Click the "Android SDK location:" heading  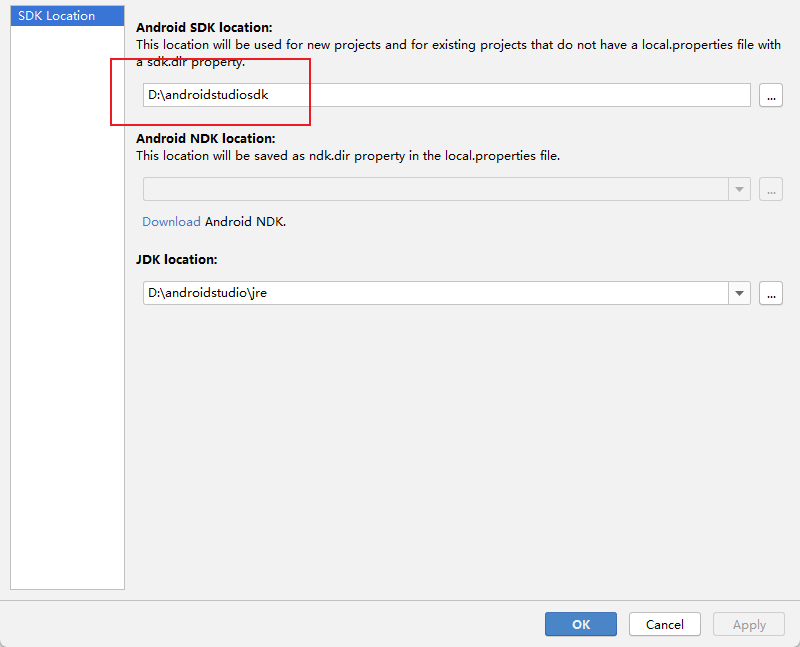[x=204, y=28]
